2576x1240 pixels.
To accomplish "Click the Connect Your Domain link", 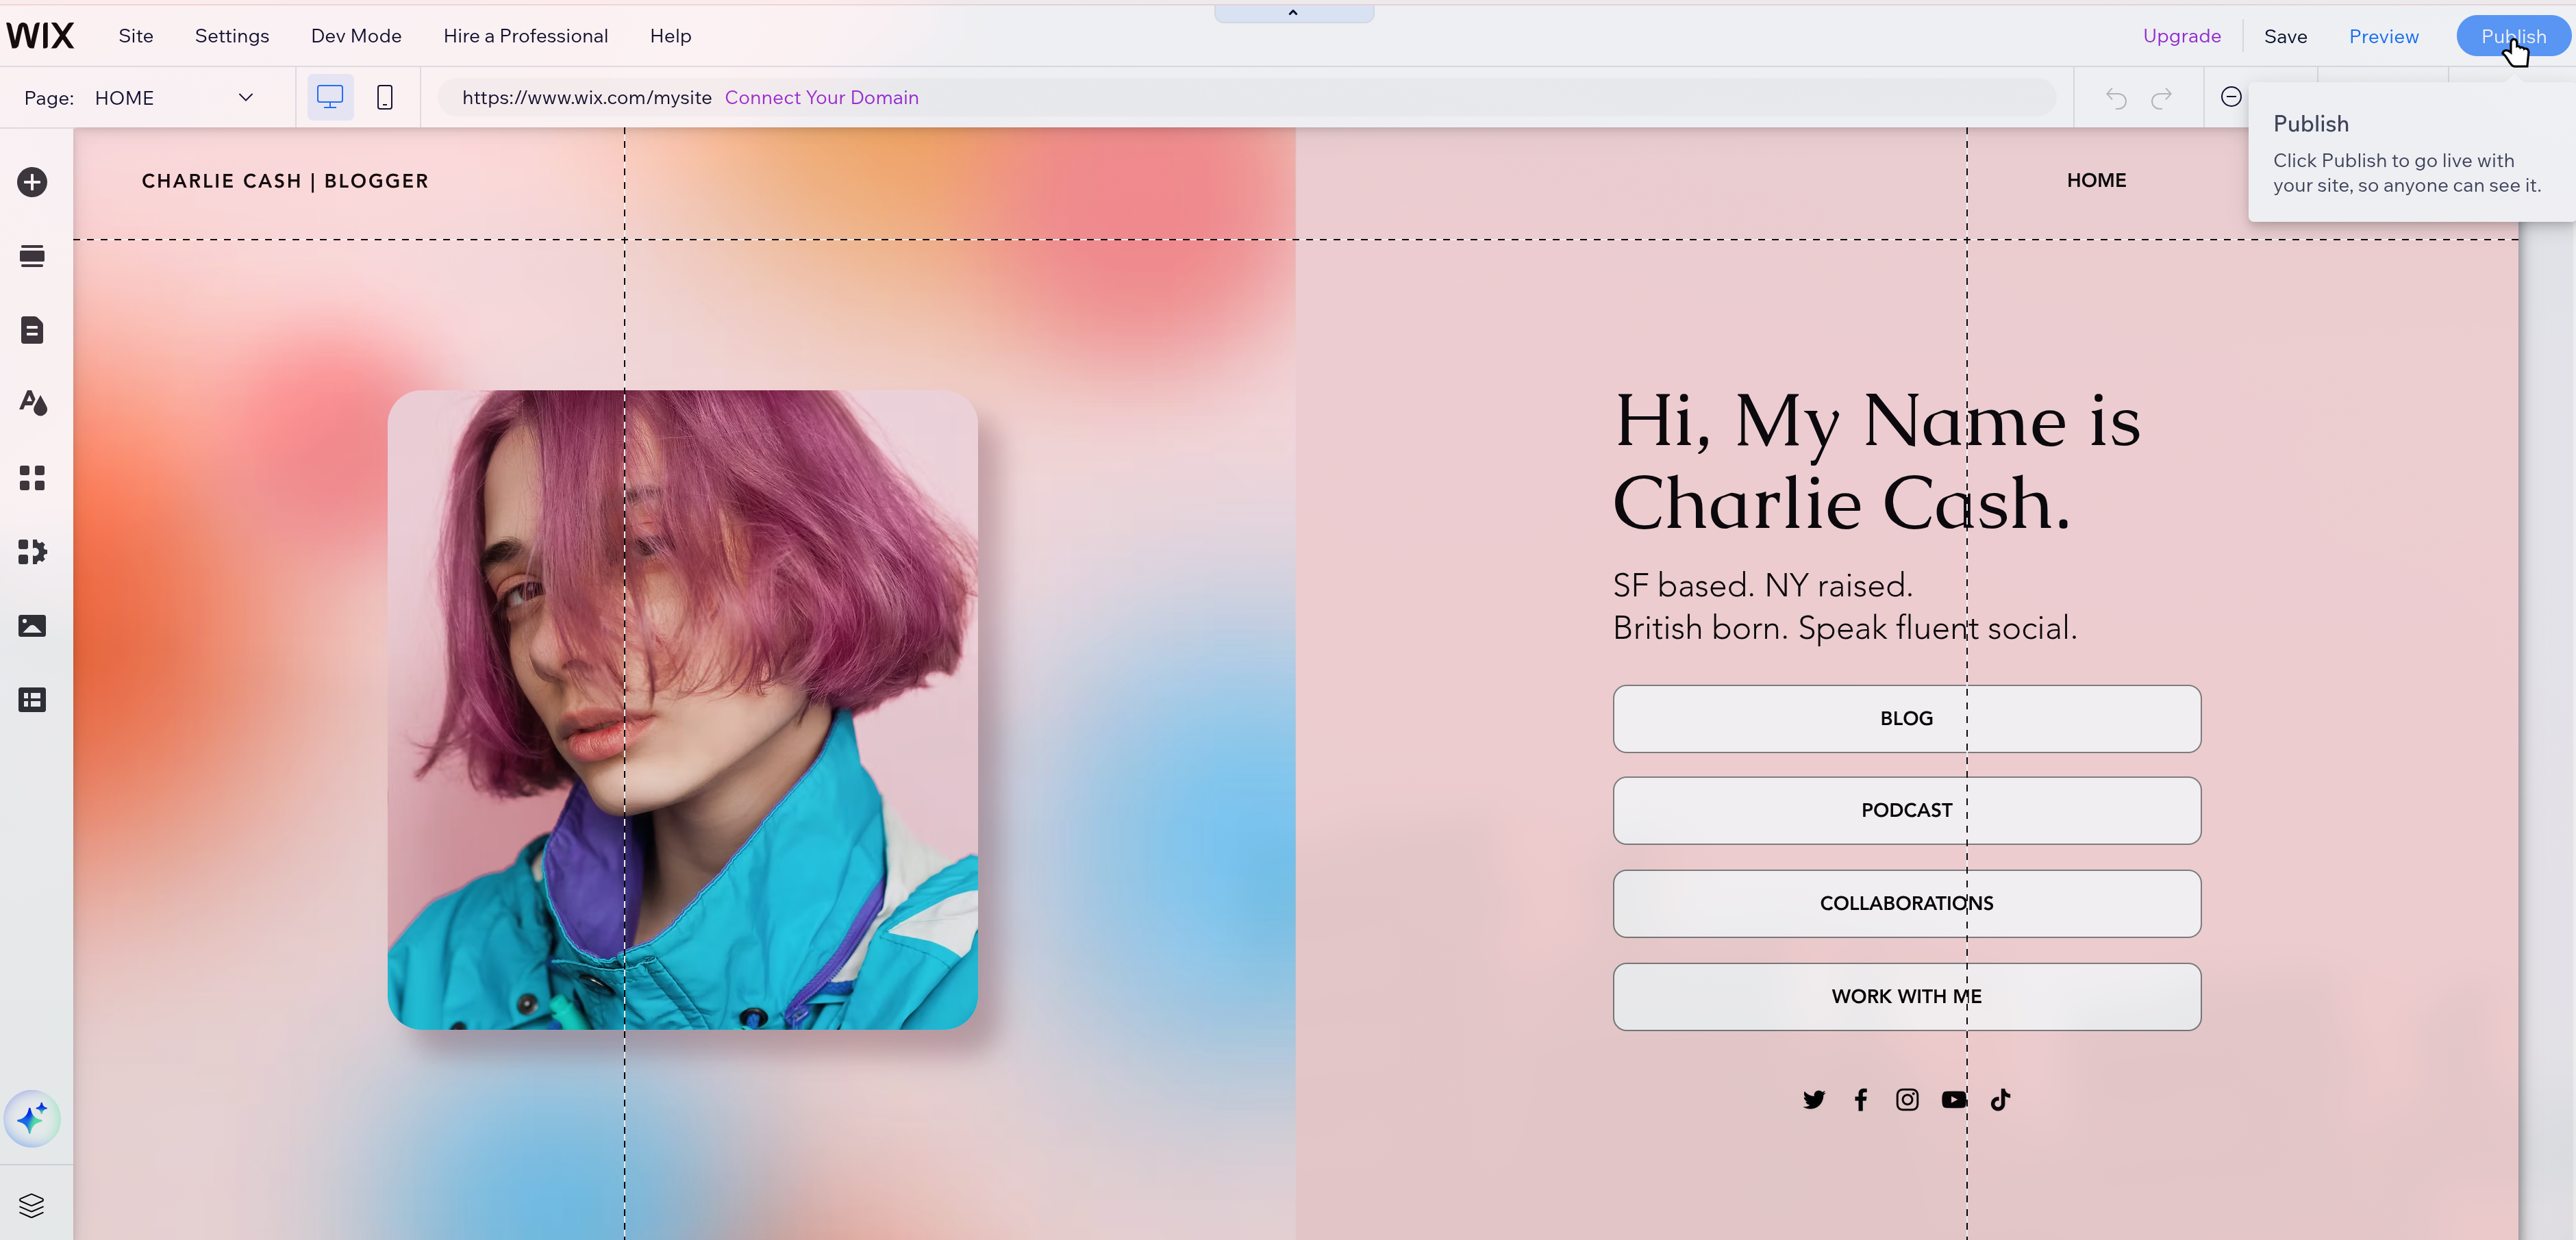I will 821,97.
